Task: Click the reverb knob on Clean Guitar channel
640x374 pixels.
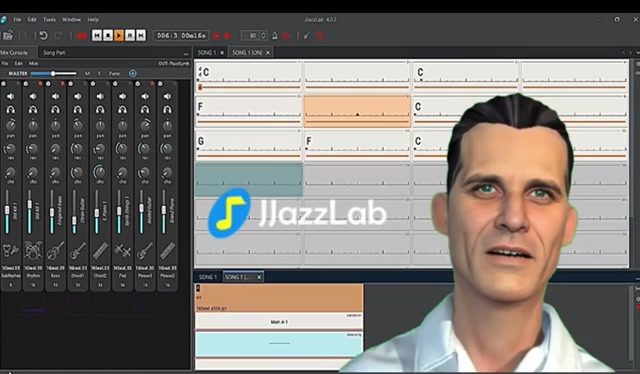Action: pyautogui.click(x=78, y=149)
